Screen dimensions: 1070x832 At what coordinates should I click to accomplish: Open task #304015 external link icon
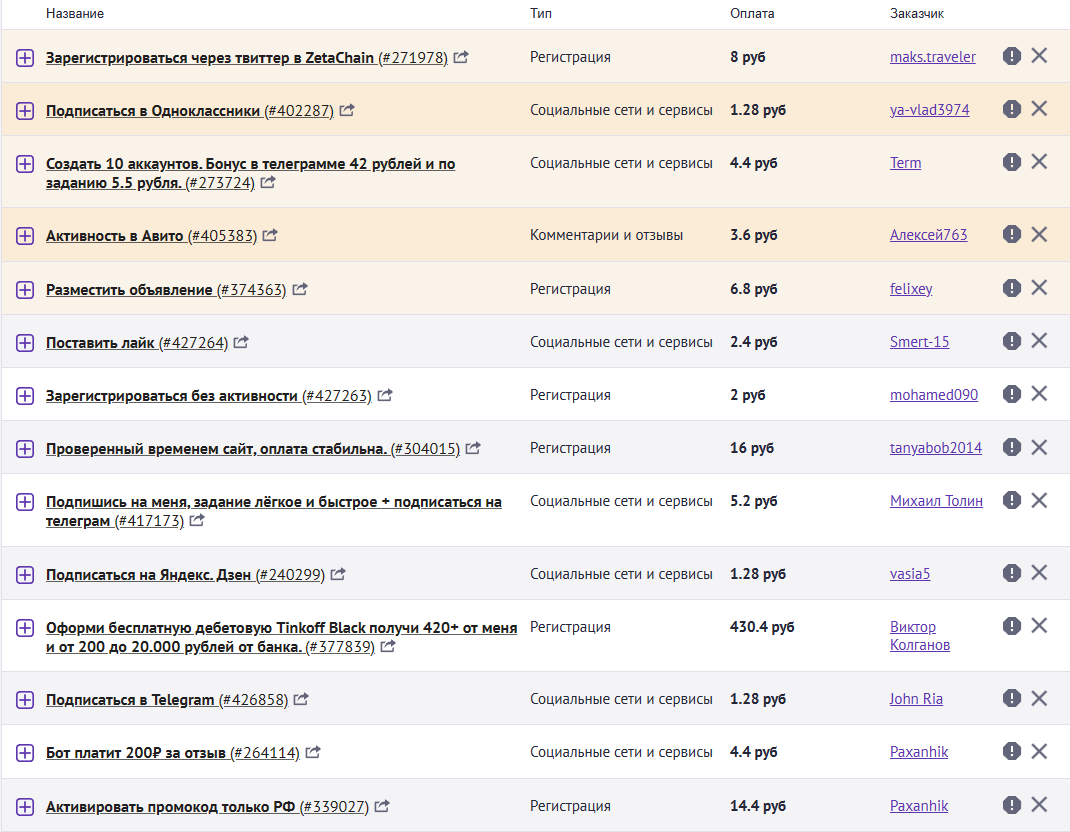(473, 448)
